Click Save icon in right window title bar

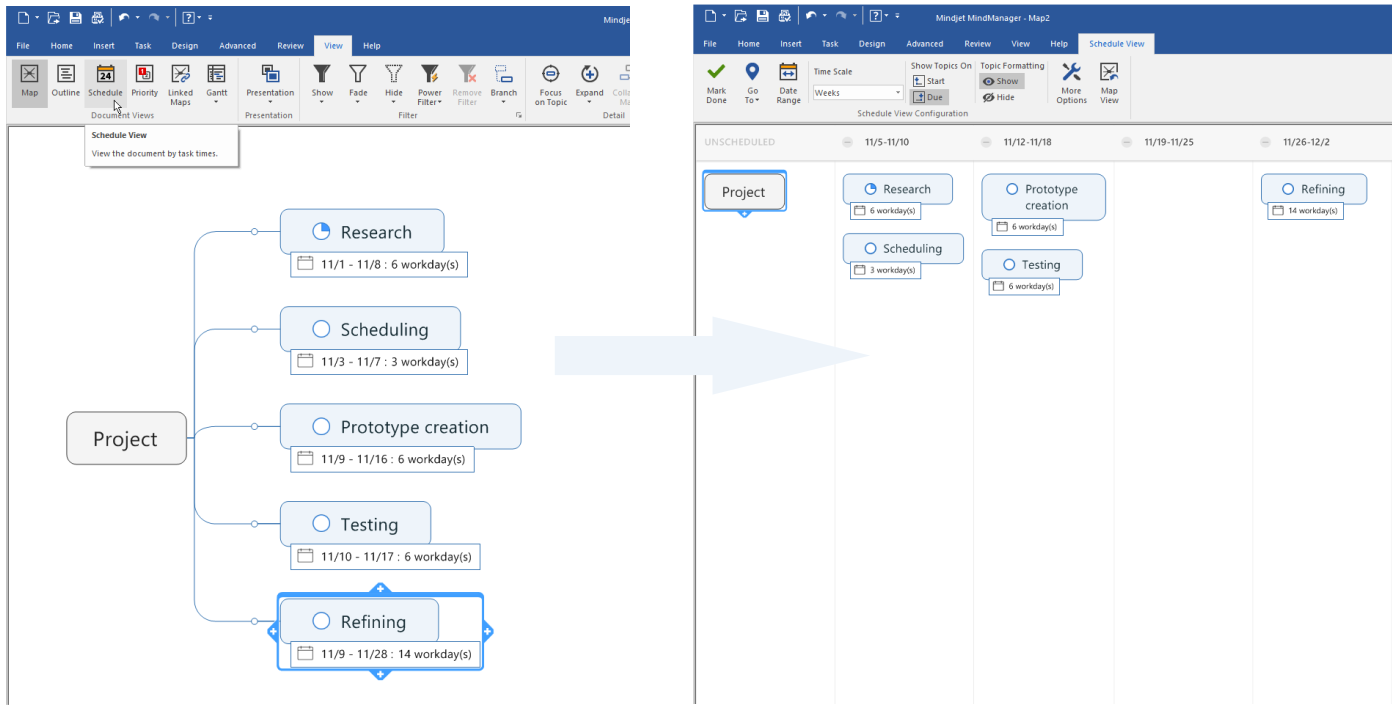tap(762, 15)
